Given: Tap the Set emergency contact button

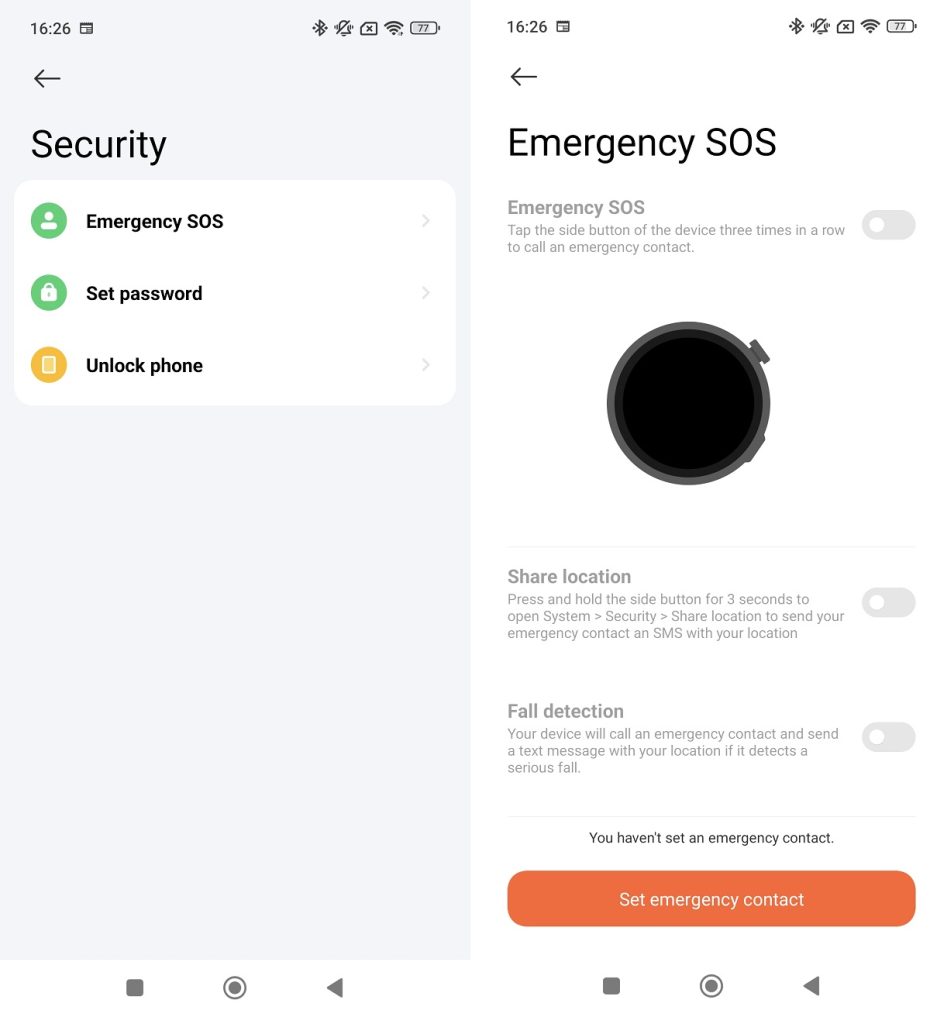Looking at the screenshot, I should [711, 899].
